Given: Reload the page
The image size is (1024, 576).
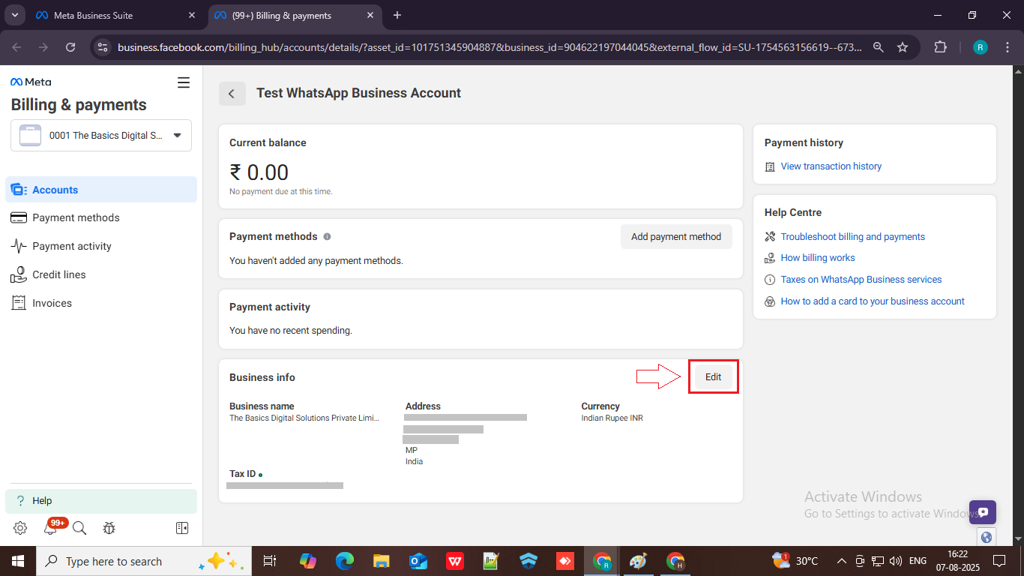Looking at the screenshot, I should pos(71,47).
